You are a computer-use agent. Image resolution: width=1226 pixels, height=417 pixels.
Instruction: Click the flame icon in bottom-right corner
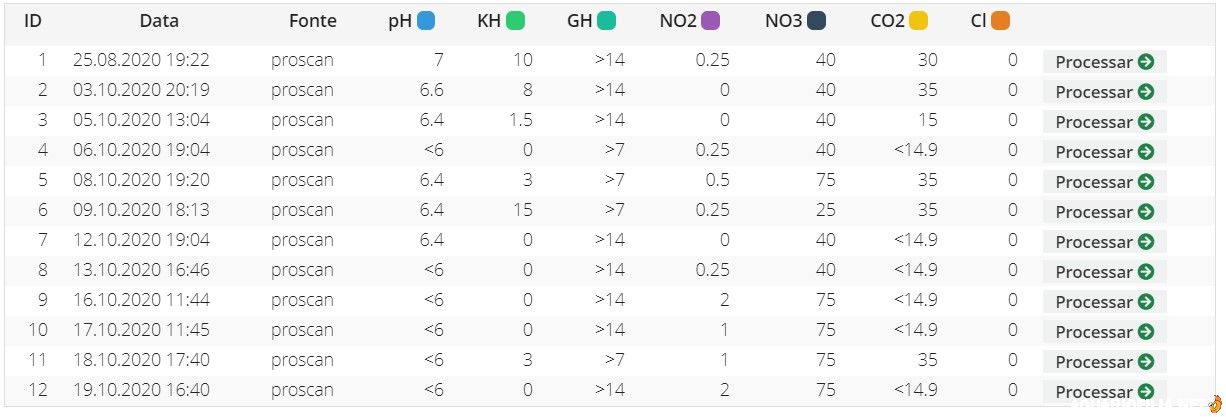(x=1215, y=404)
